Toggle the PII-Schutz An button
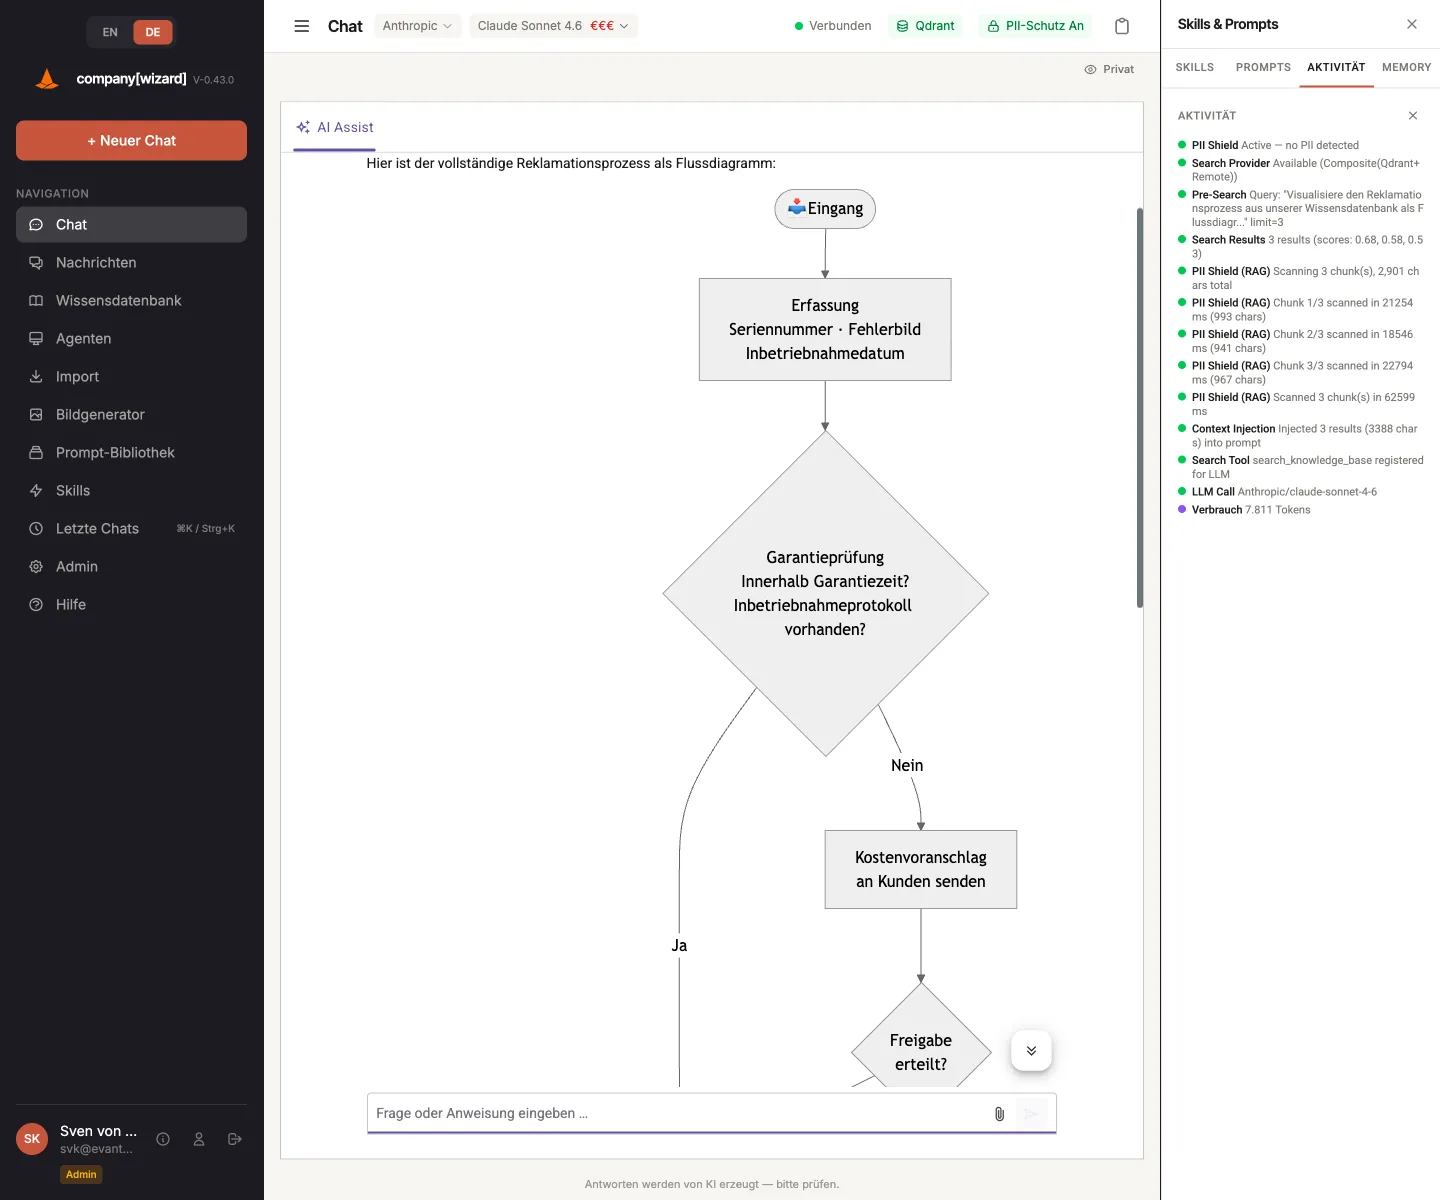1440x1200 pixels. click(1036, 26)
